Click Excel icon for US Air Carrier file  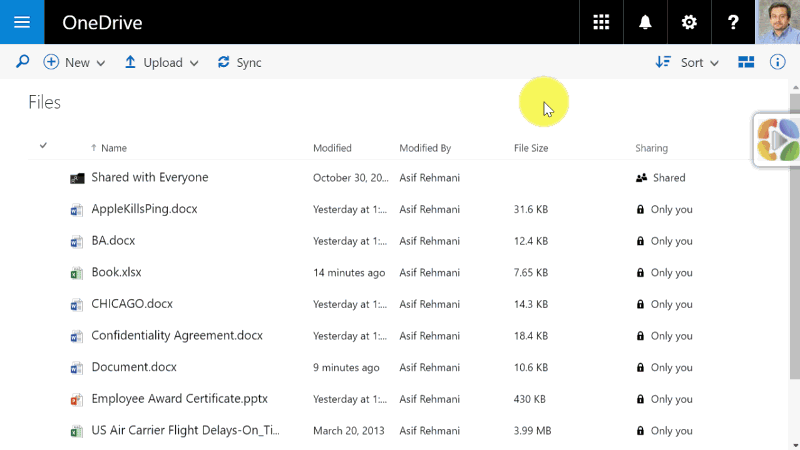pos(77,431)
